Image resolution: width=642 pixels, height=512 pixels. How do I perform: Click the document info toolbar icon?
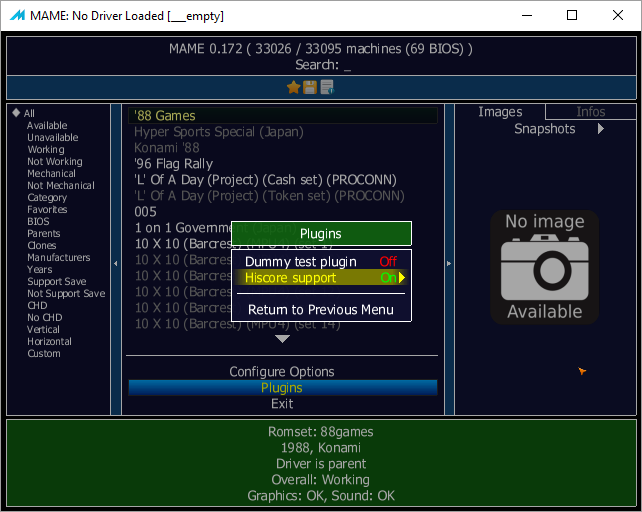[327, 87]
